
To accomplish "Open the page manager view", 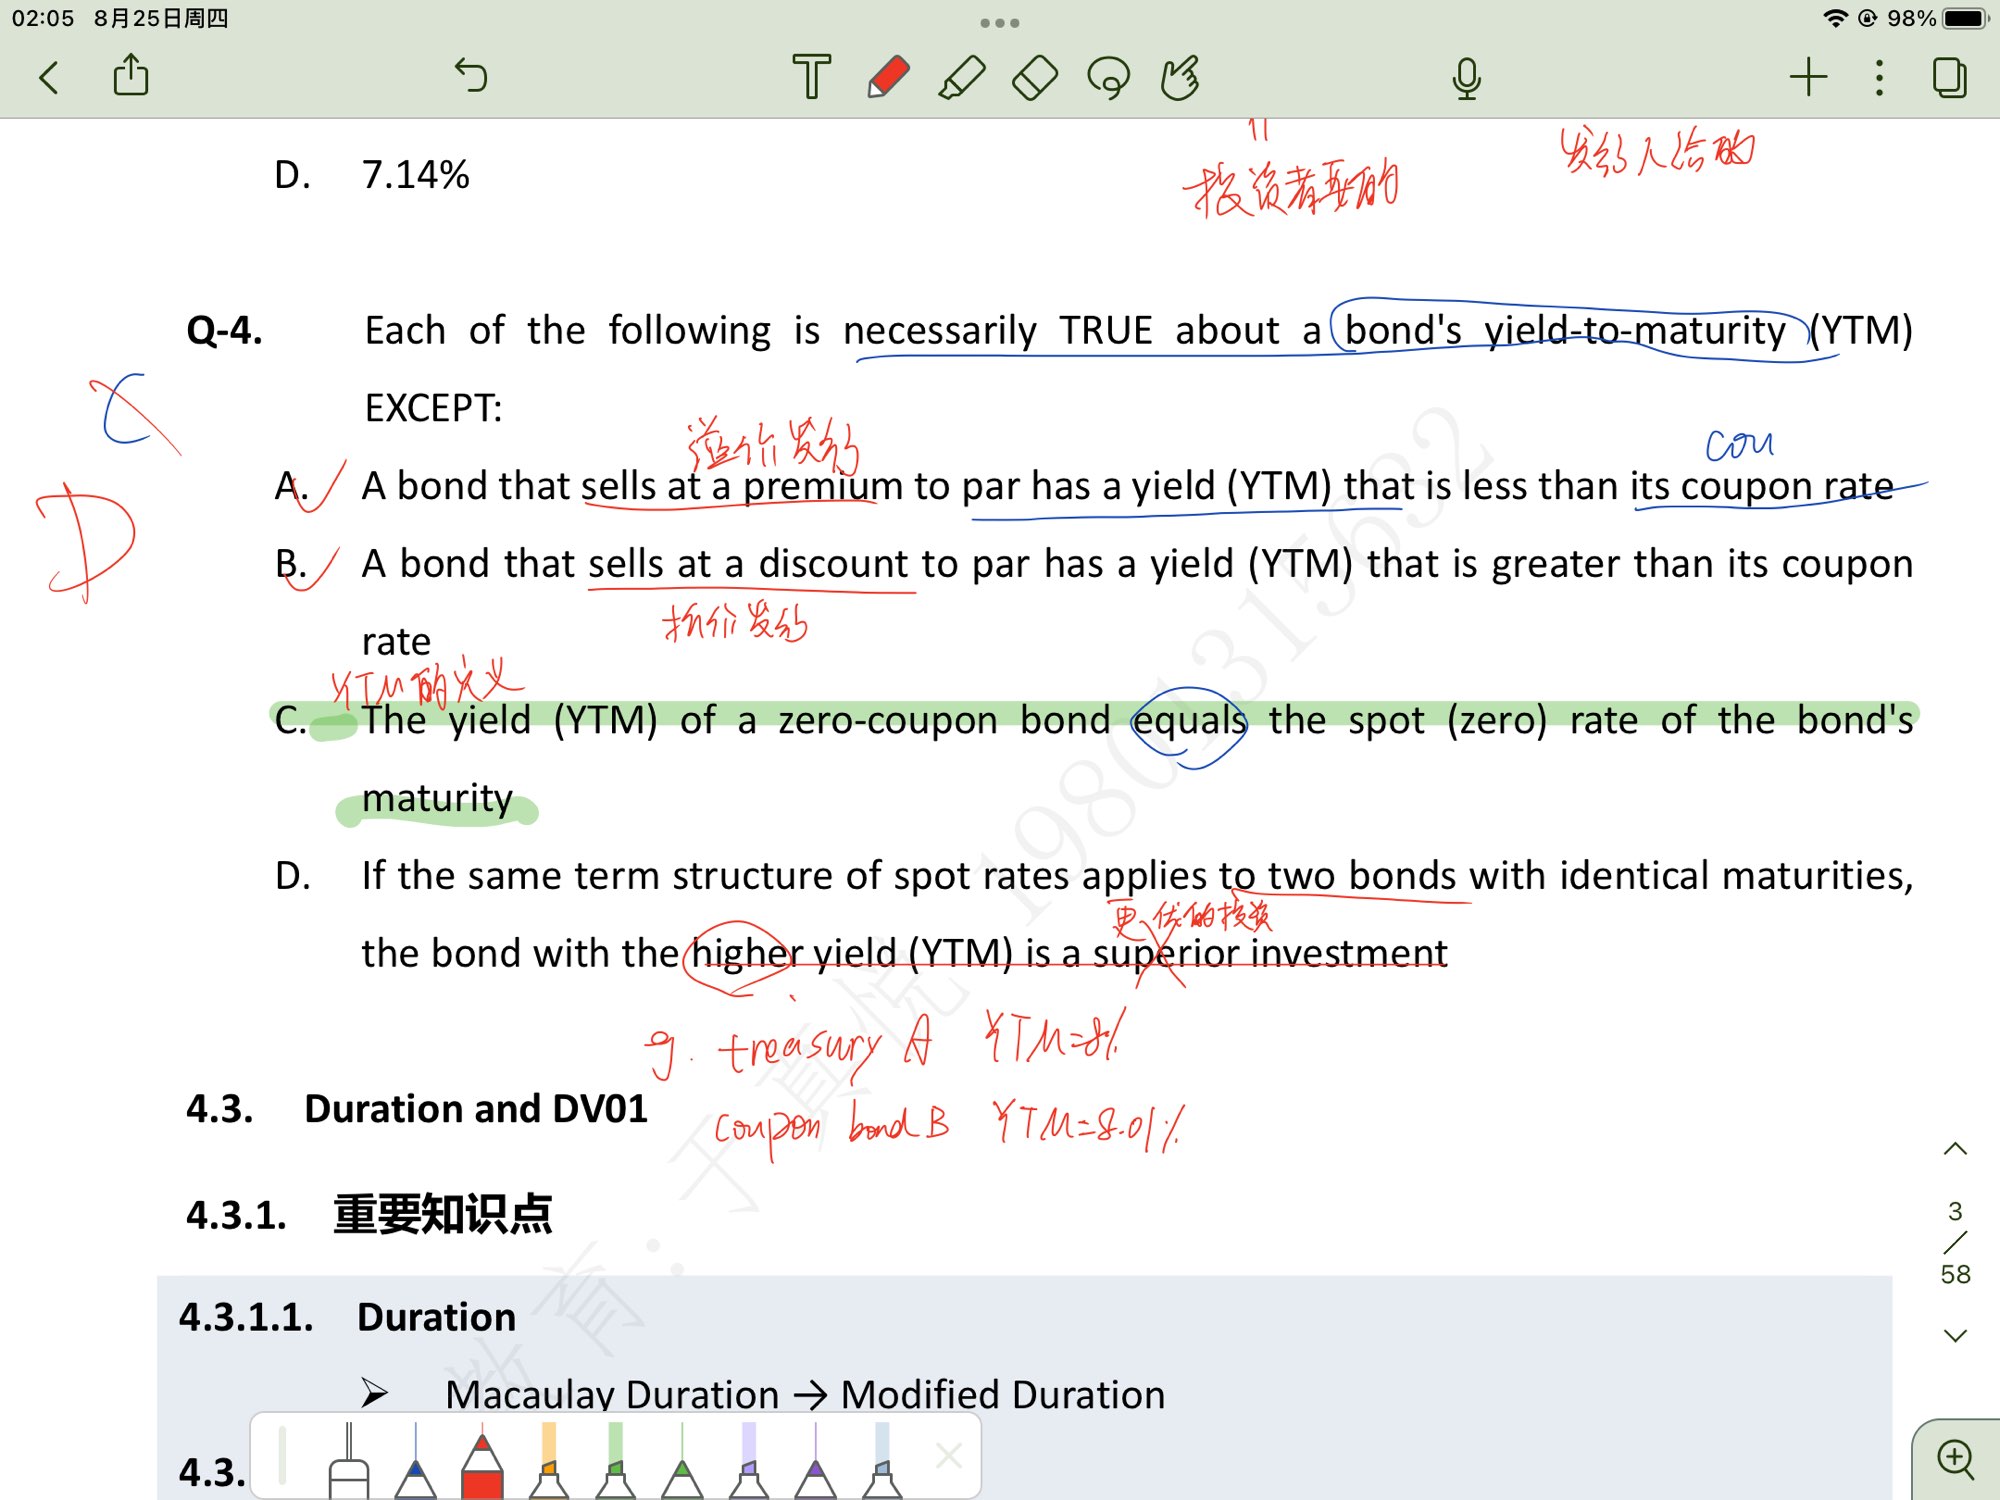I will point(1949,77).
